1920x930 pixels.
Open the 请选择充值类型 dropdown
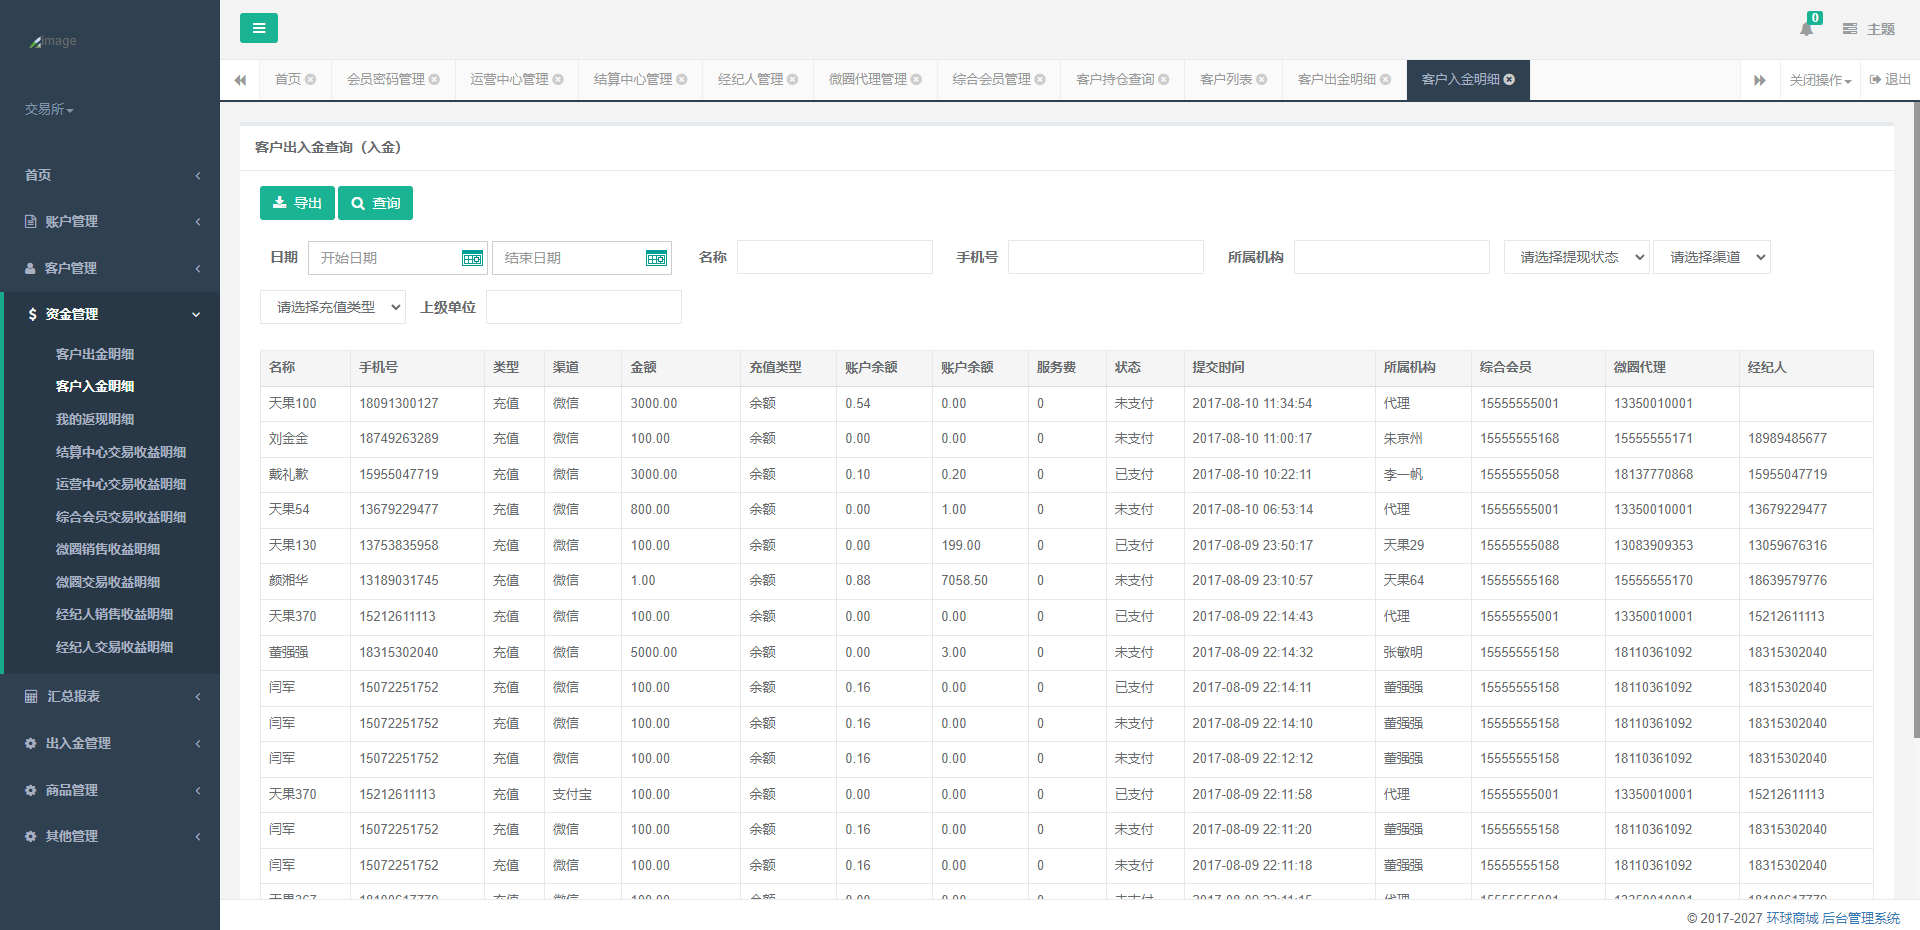coord(332,308)
